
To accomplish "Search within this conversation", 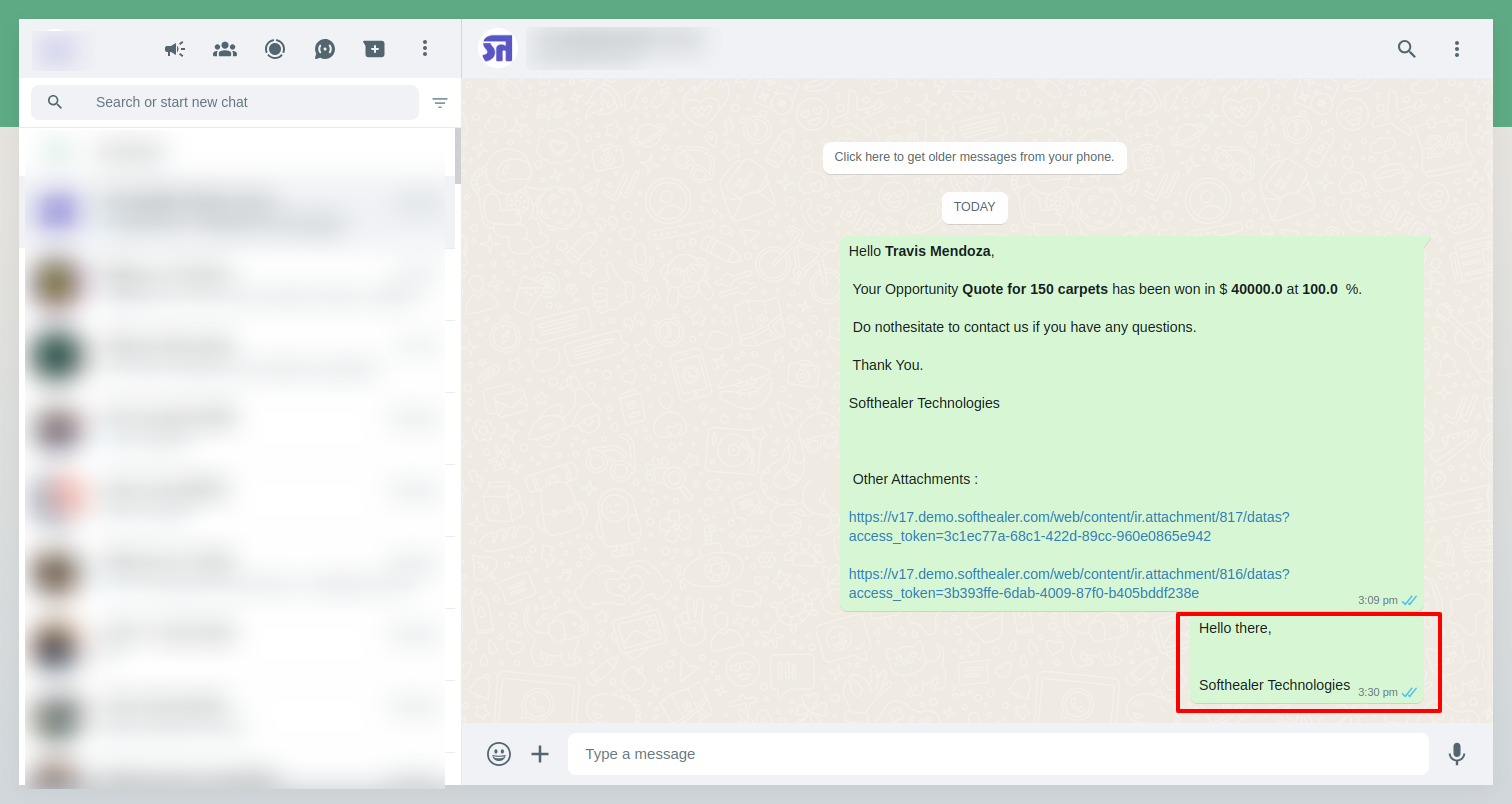I will point(1407,48).
